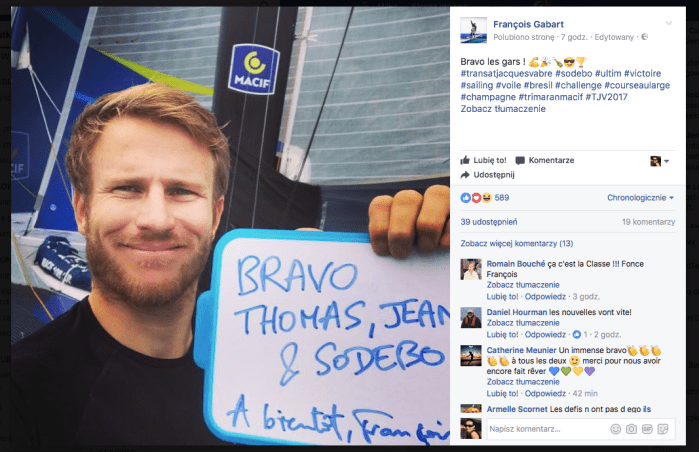699x452 pixels.
Task: Attach photo with camera icon
Action: point(631,429)
